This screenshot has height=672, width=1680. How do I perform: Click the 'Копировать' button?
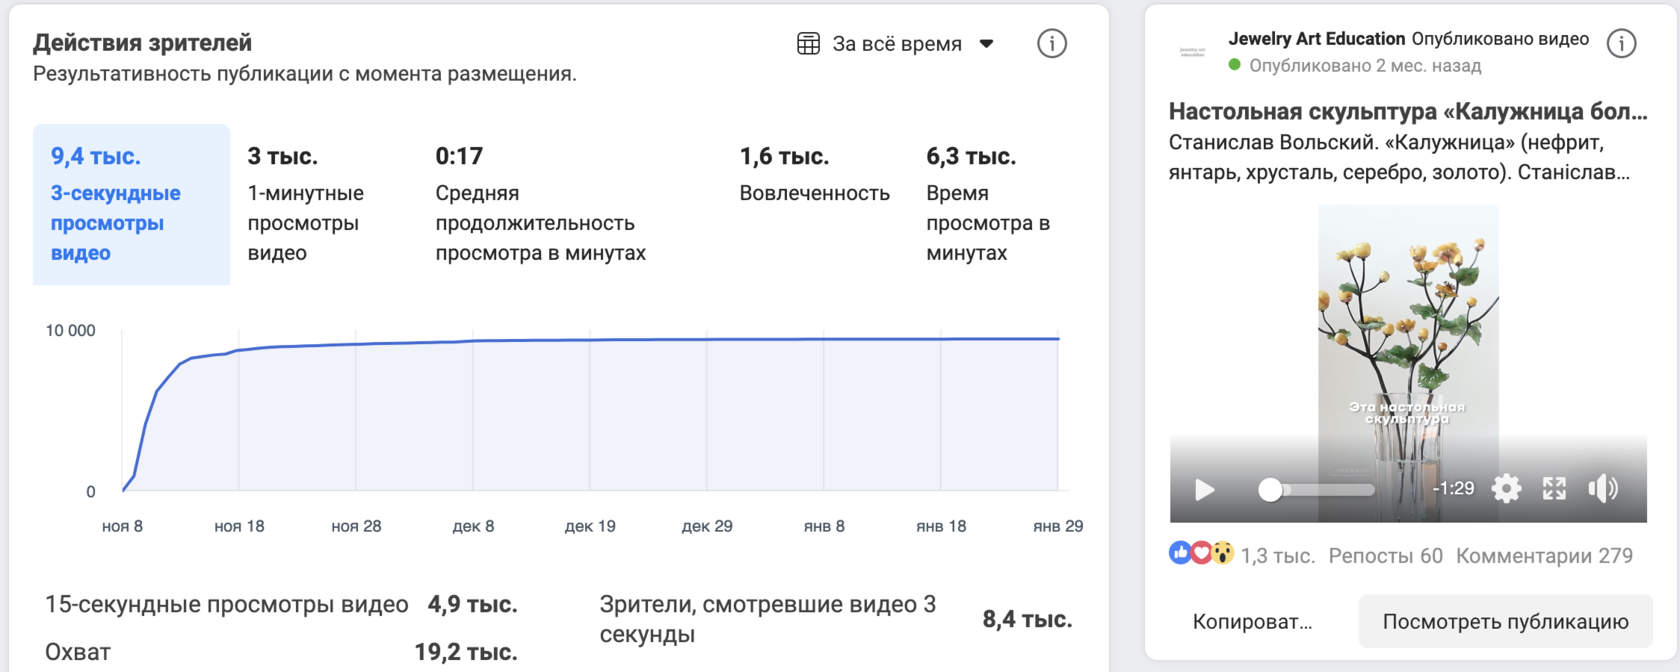pyautogui.click(x=1252, y=622)
